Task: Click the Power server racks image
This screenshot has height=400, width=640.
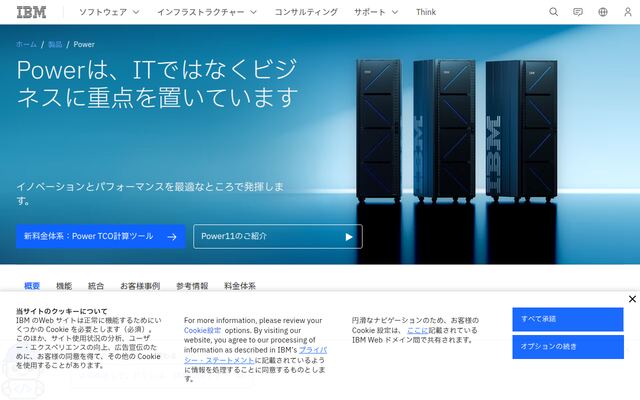Action: click(457, 131)
